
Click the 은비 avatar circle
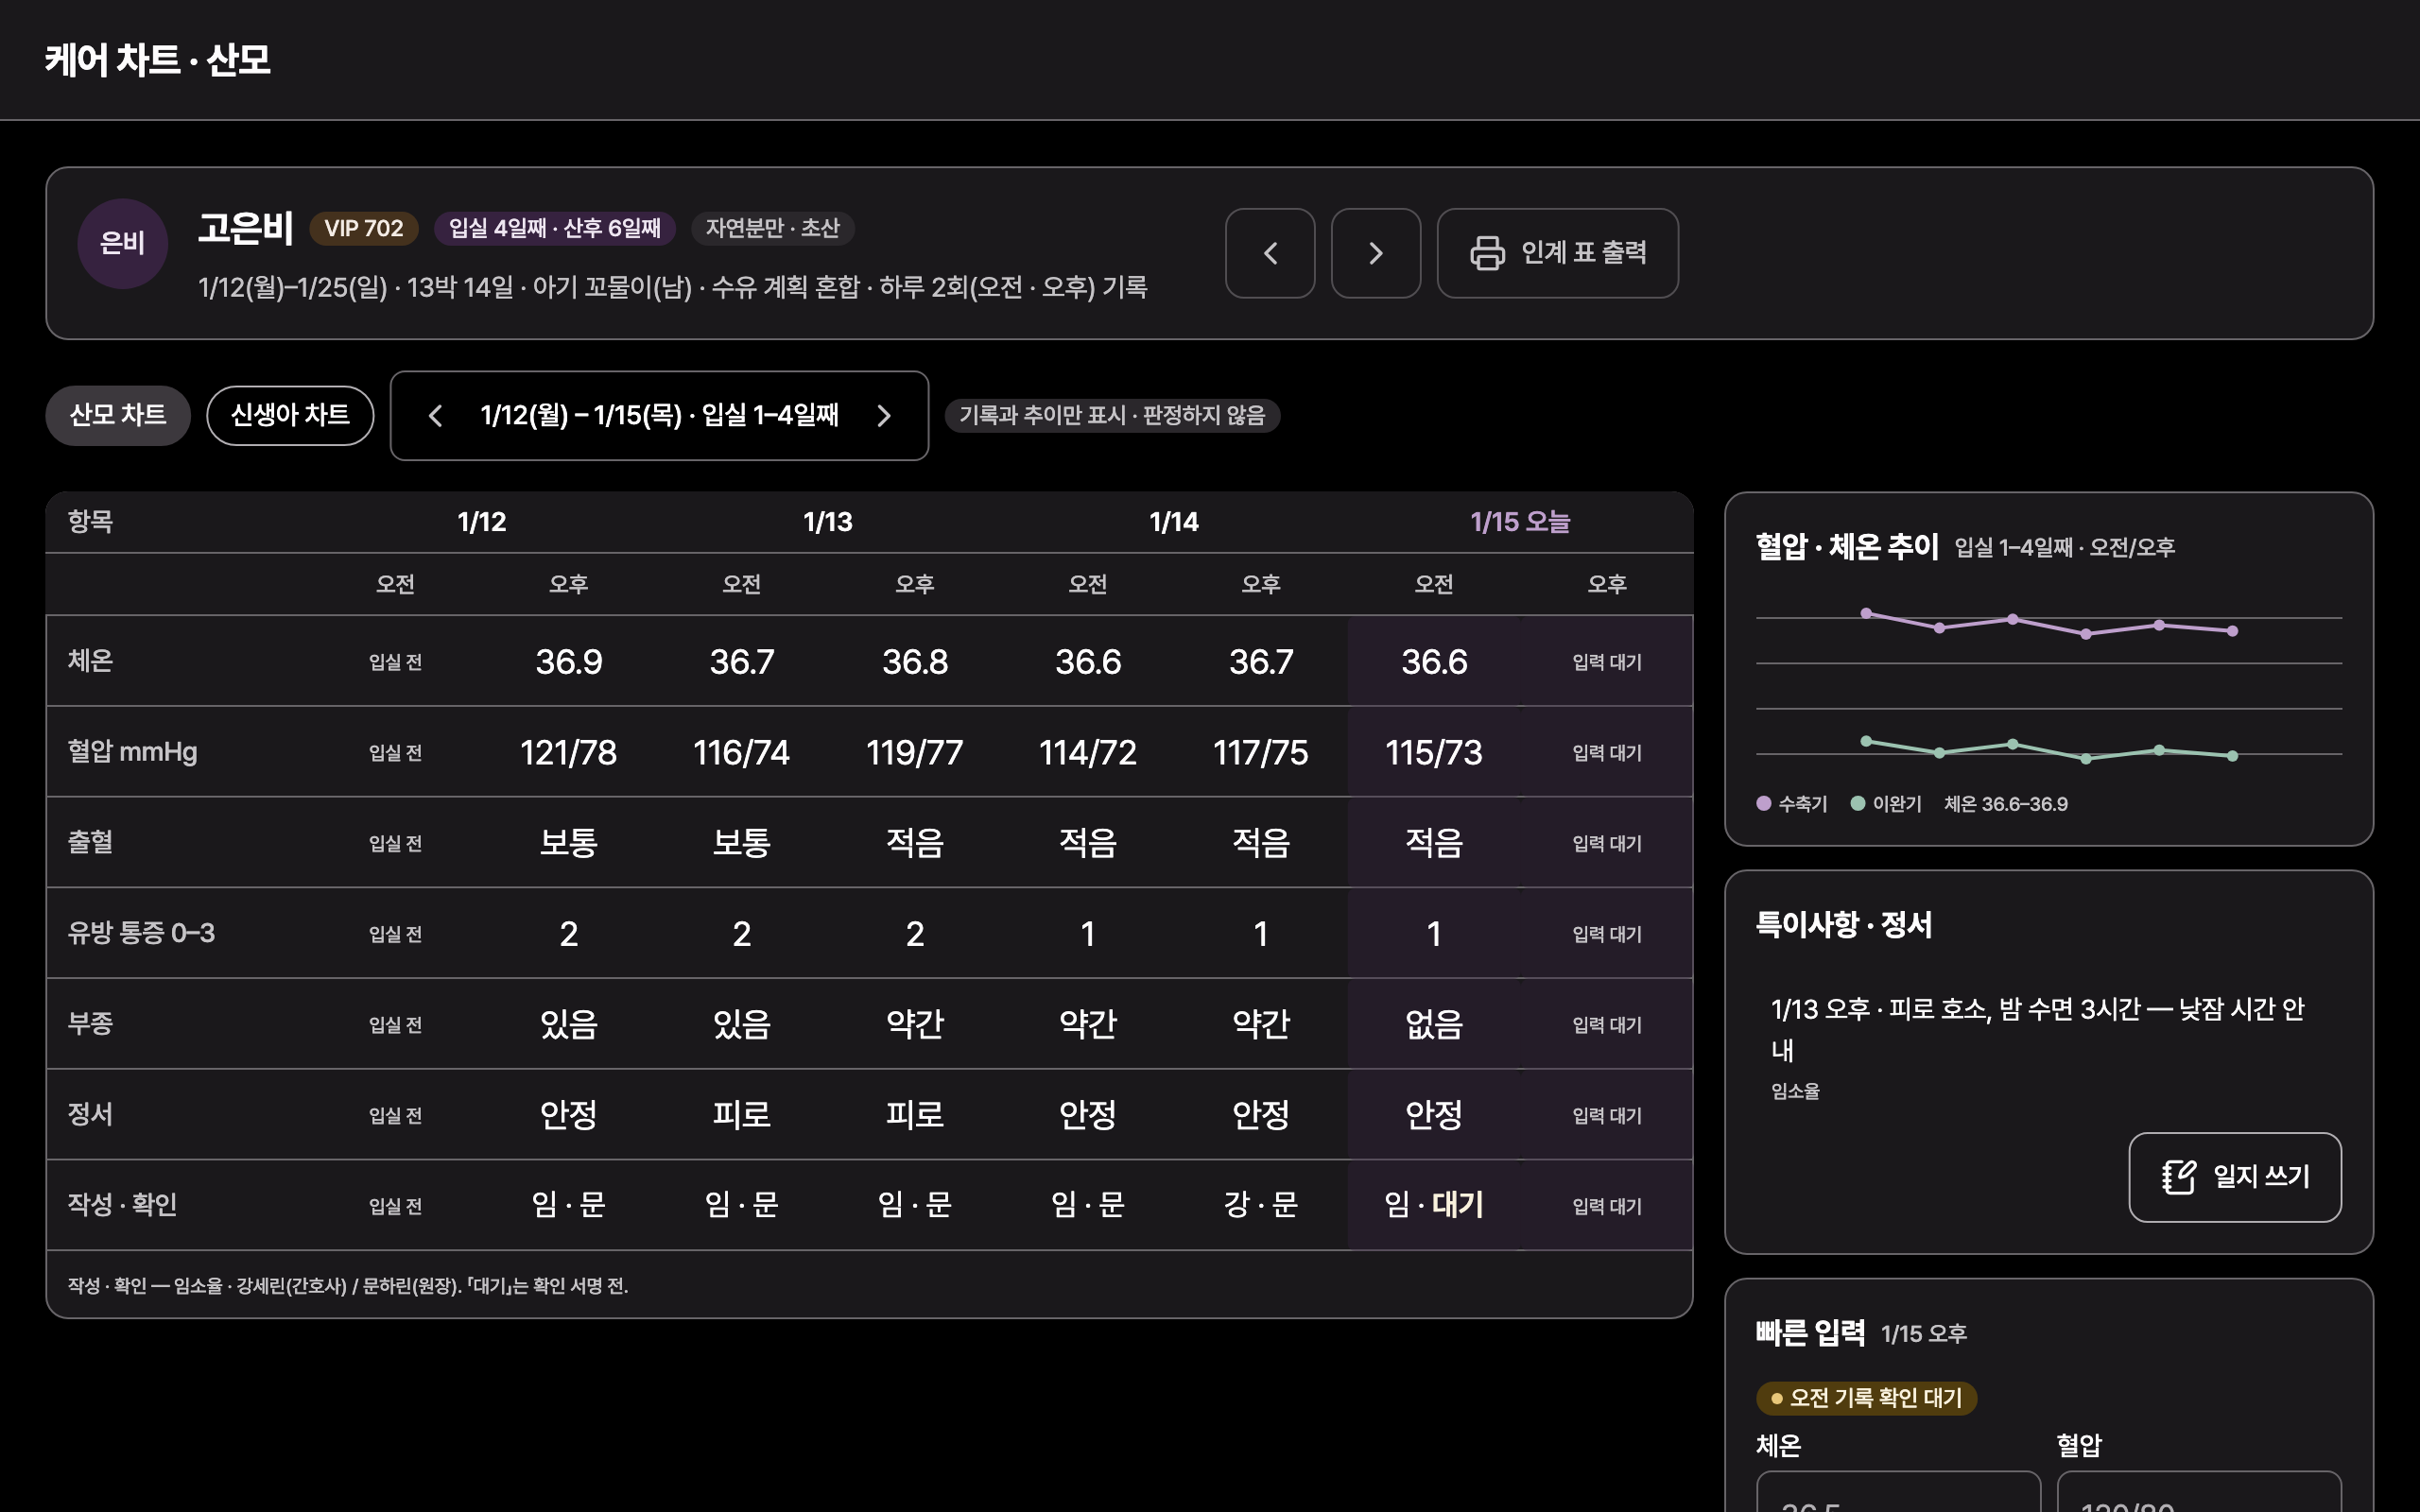[x=123, y=243]
